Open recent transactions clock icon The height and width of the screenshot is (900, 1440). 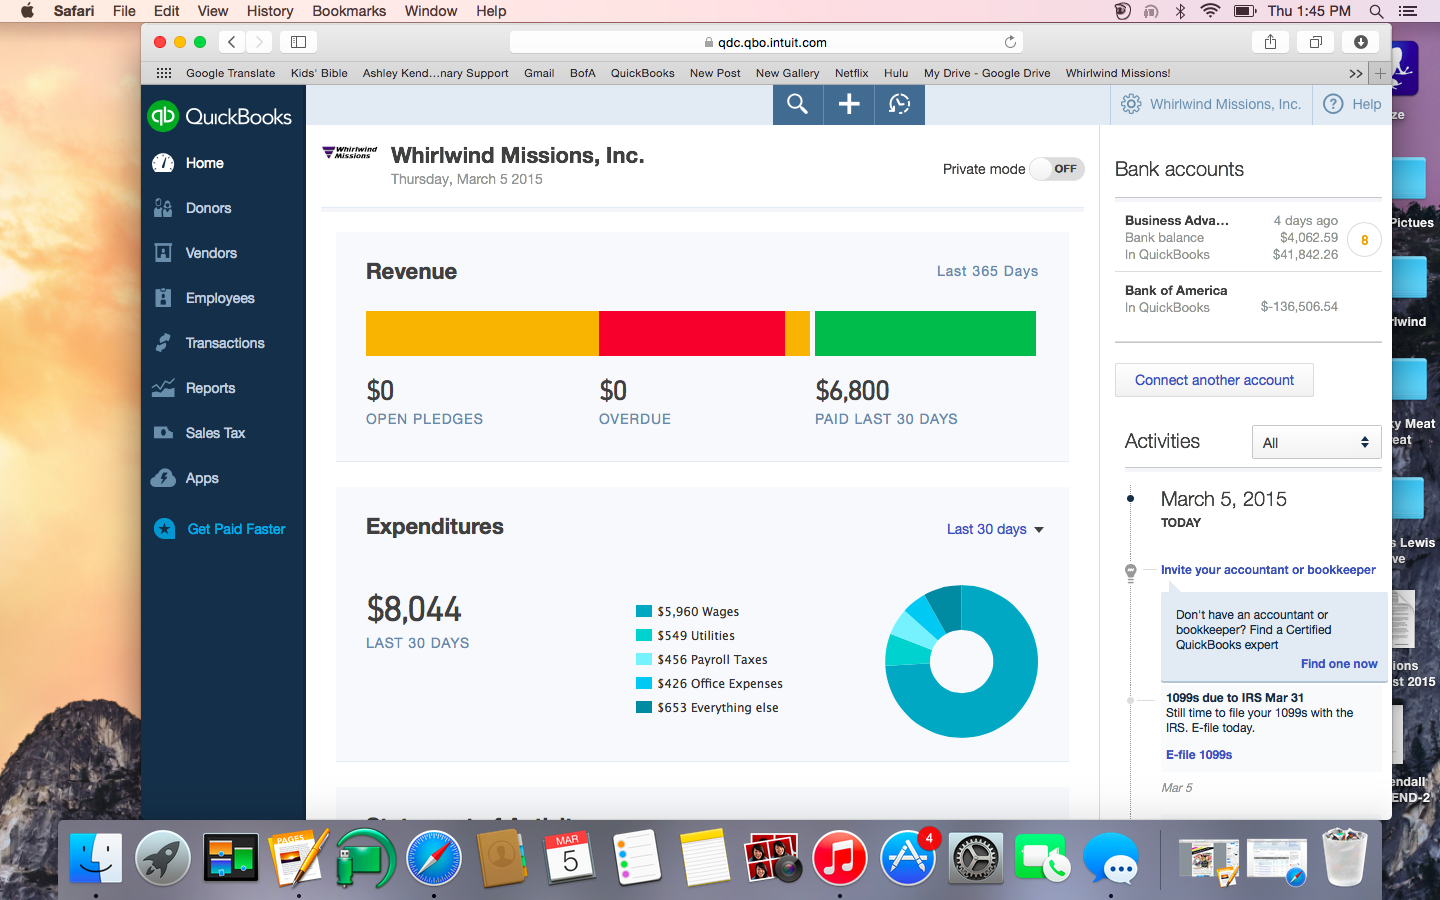pyautogui.click(x=899, y=104)
